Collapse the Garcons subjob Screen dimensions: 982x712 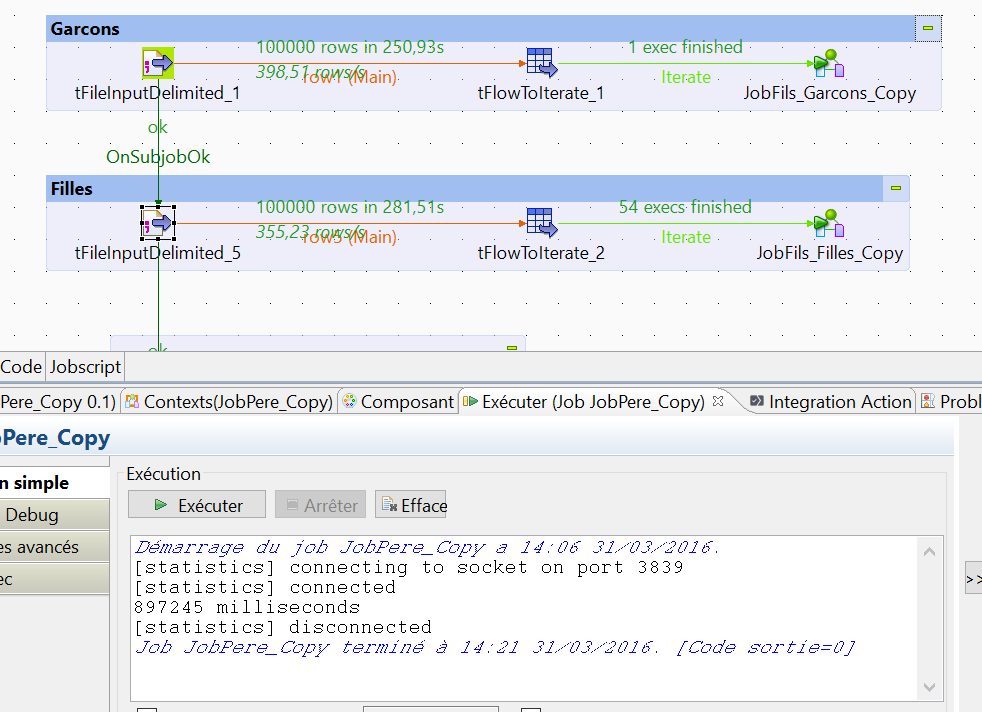[x=926, y=27]
